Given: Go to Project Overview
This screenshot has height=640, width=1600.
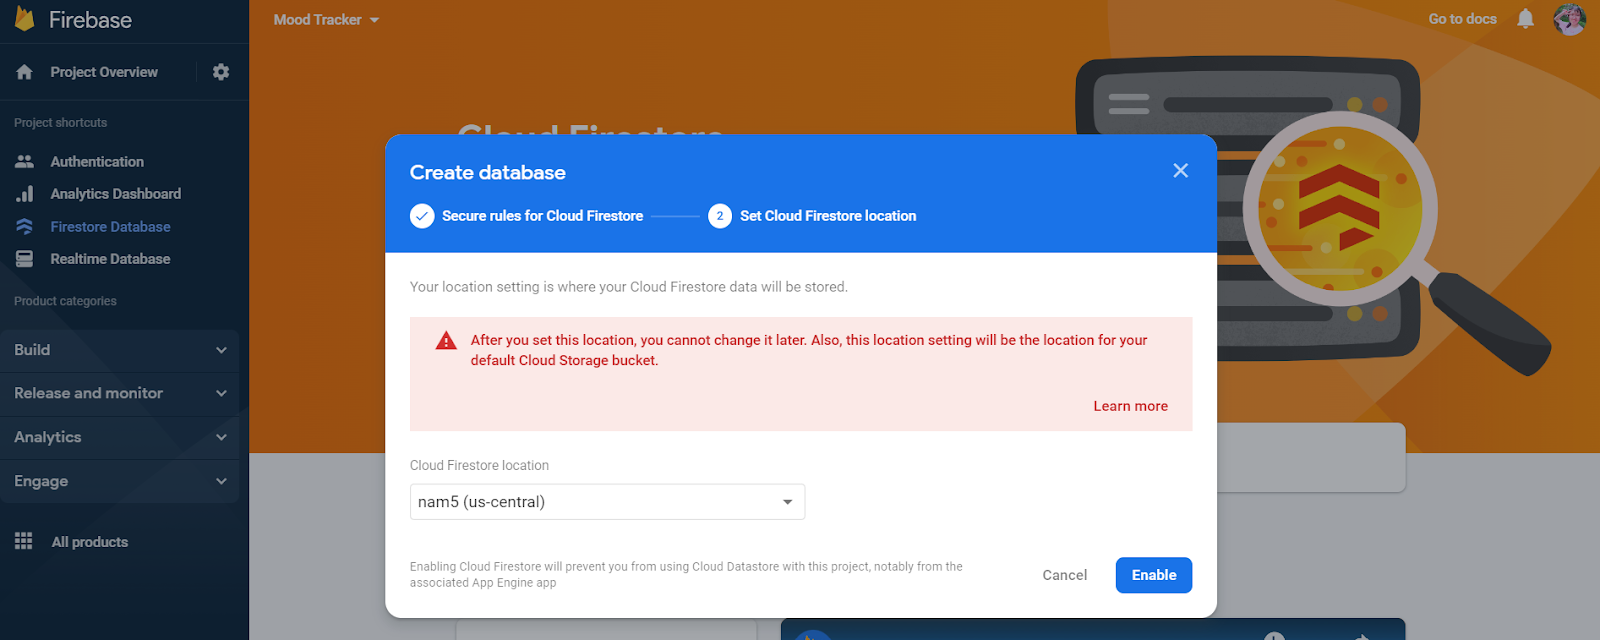Looking at the screenshot, I should [103, 71].
